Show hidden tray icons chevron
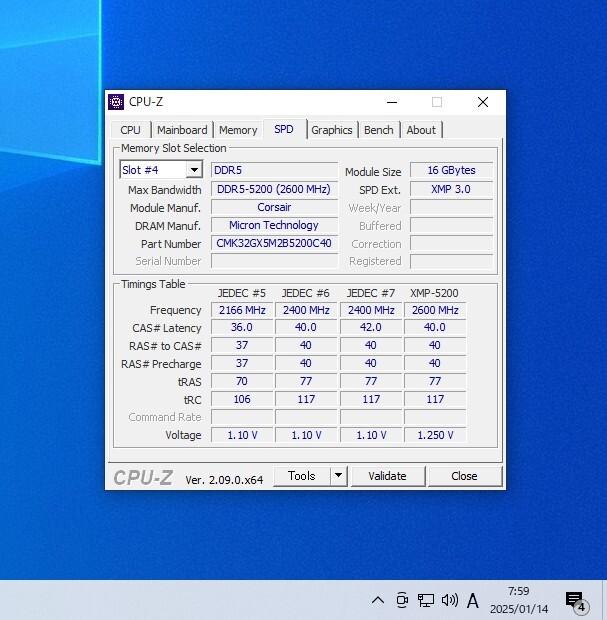 (378, 600)
